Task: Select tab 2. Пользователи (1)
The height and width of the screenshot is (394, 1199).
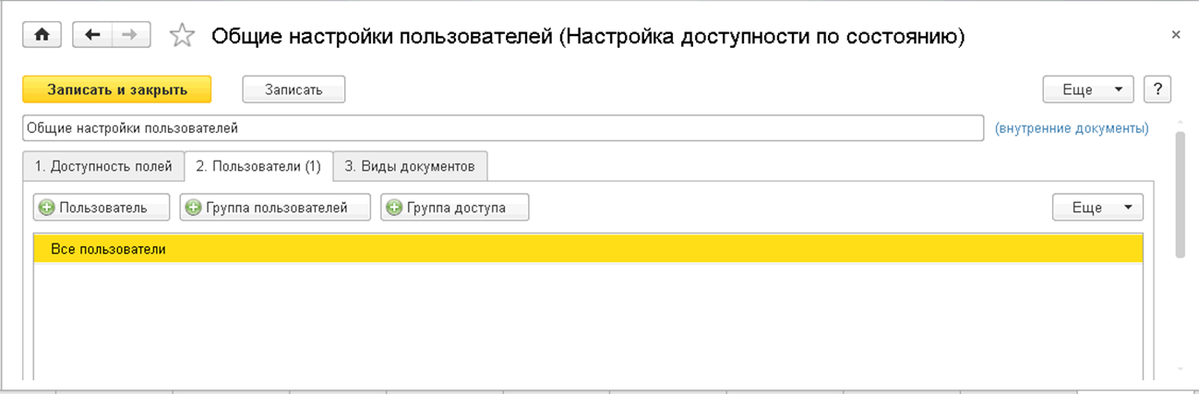Action: tap(258, 167)
